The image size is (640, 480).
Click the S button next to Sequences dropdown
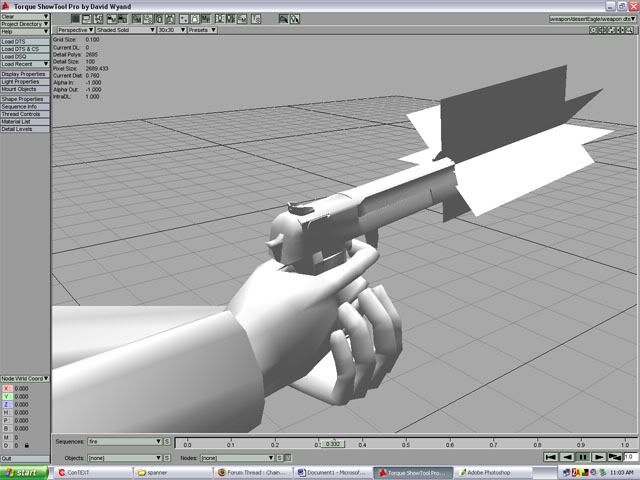(x=168, y=441)
